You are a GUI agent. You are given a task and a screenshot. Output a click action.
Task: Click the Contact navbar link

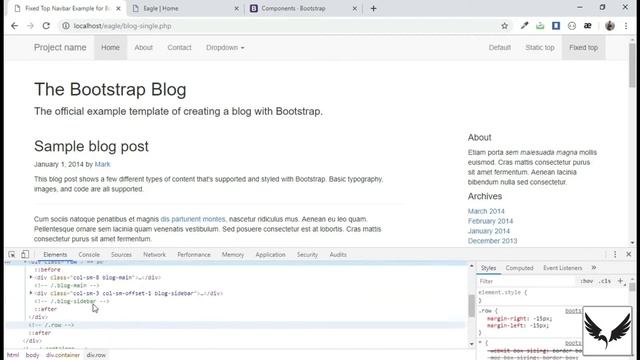(179, 47)
